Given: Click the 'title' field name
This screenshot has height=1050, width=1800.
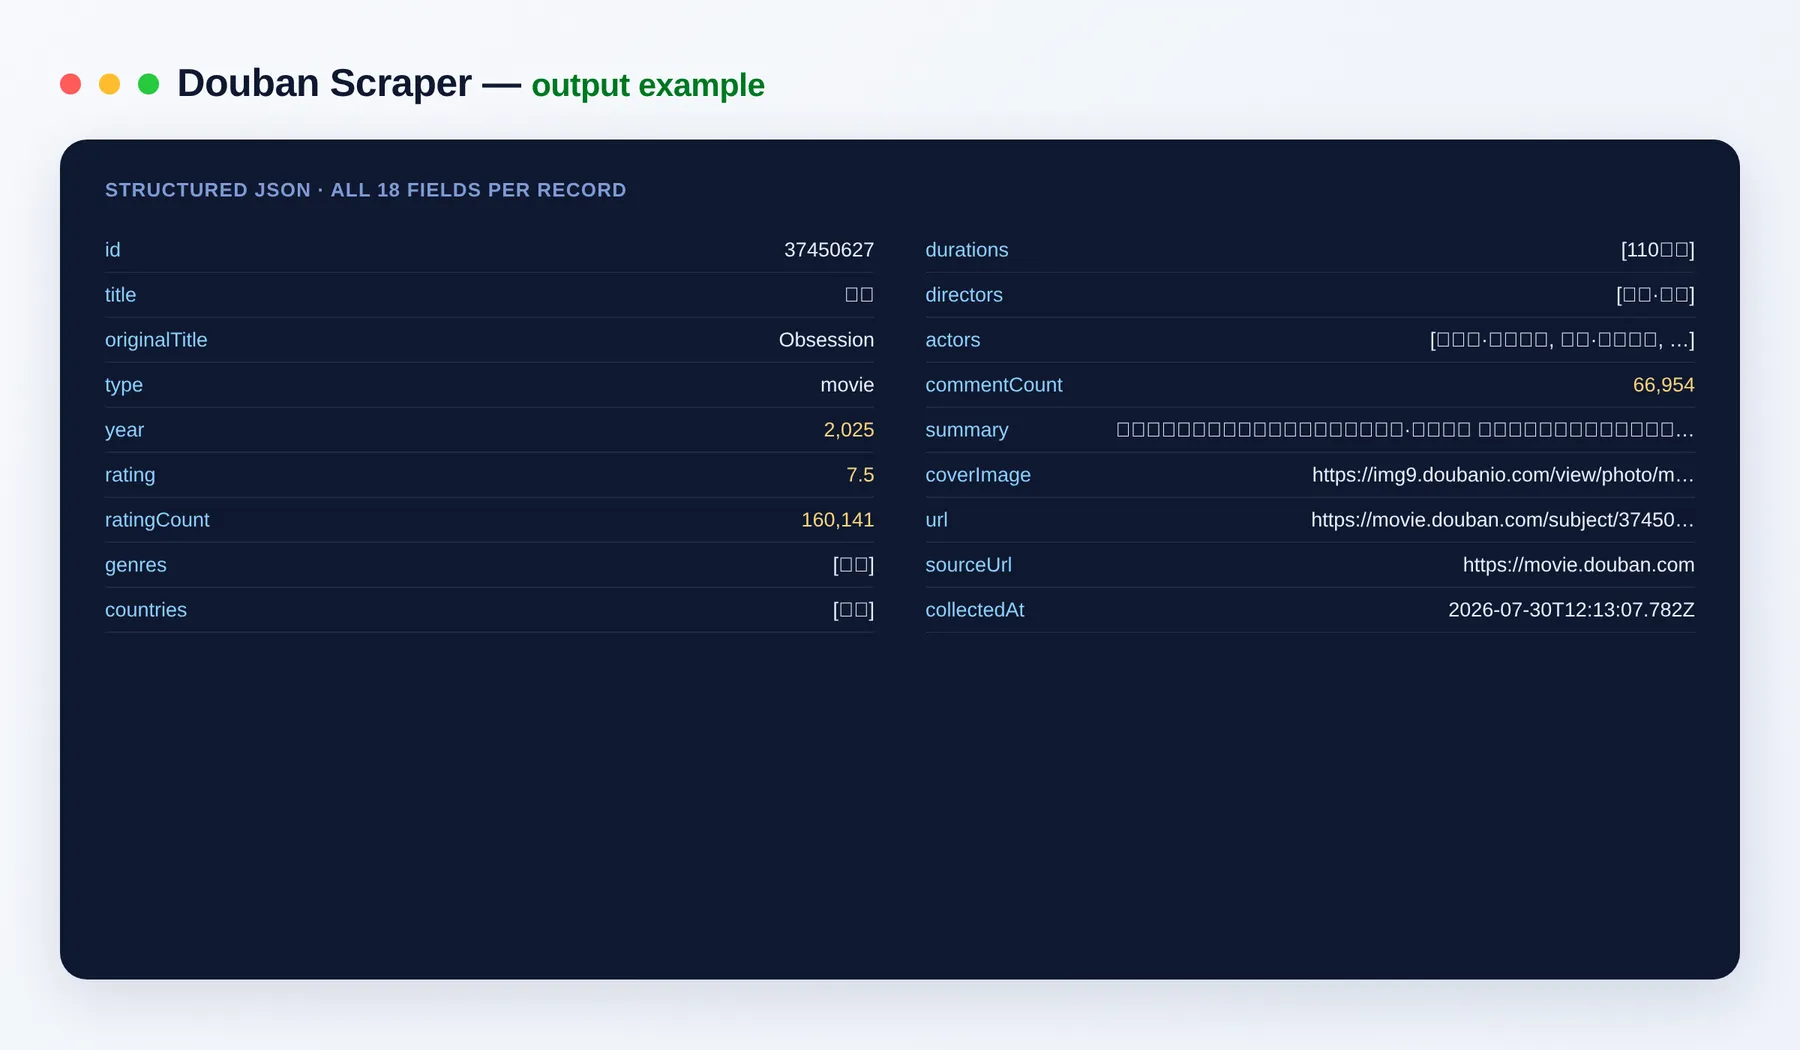Looking at the screenshot, I should (x=120, y=295).
